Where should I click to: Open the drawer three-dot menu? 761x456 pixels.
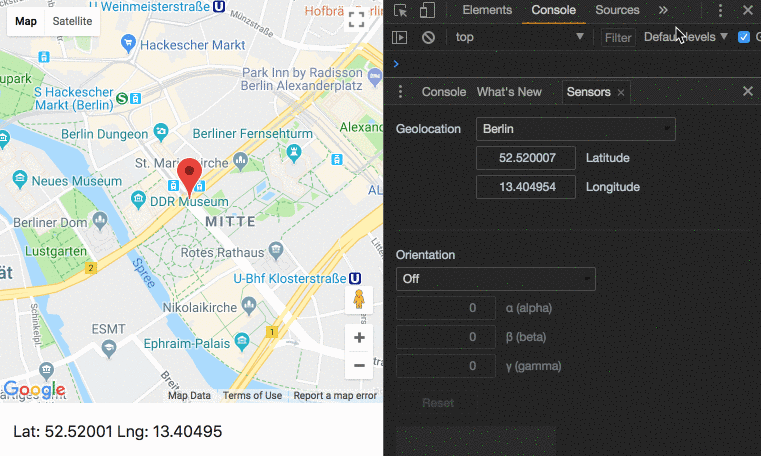(x=400, y=92)
